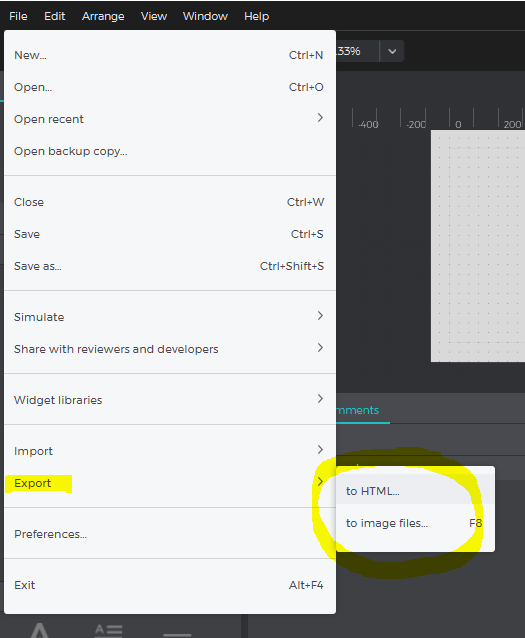Click Close in File menu
Viewport: 525px width, 638px height.
click(x=170, y=202)
